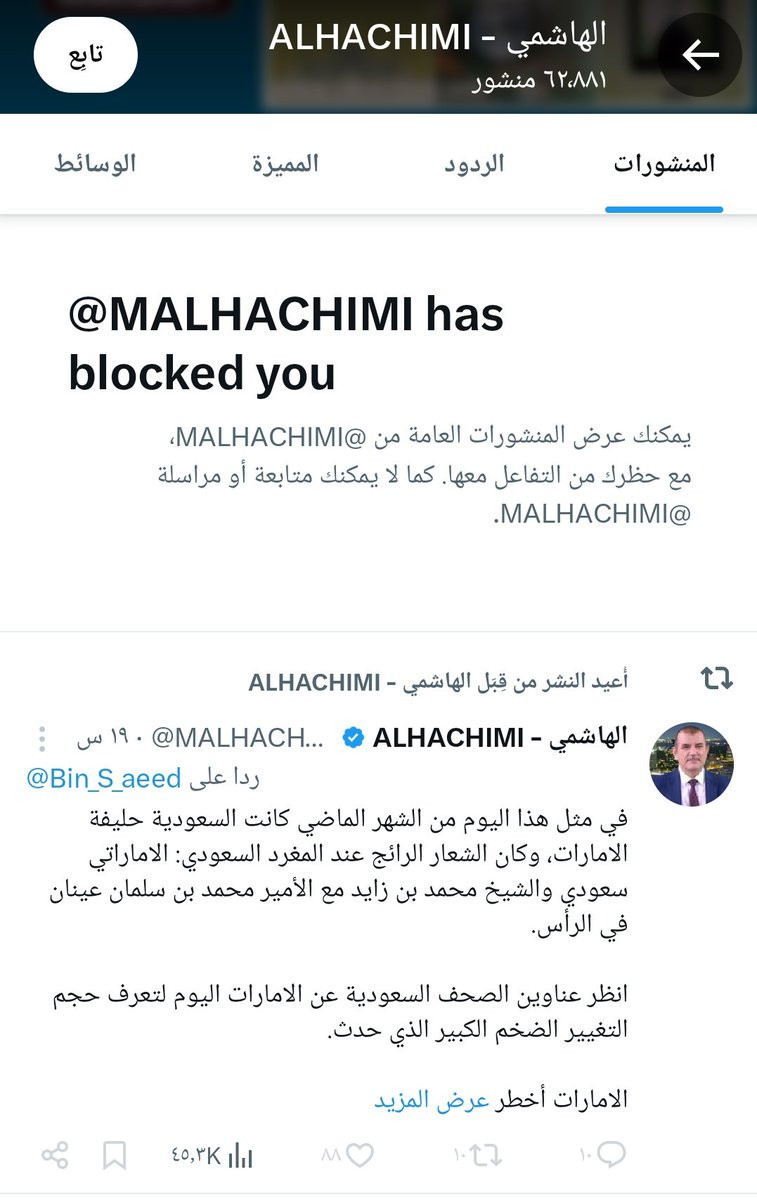The image size is (757, 1200).
Task: Tap the retweeted-by icon beside the header
Action: pyautogui.click(x=716, y=681)
